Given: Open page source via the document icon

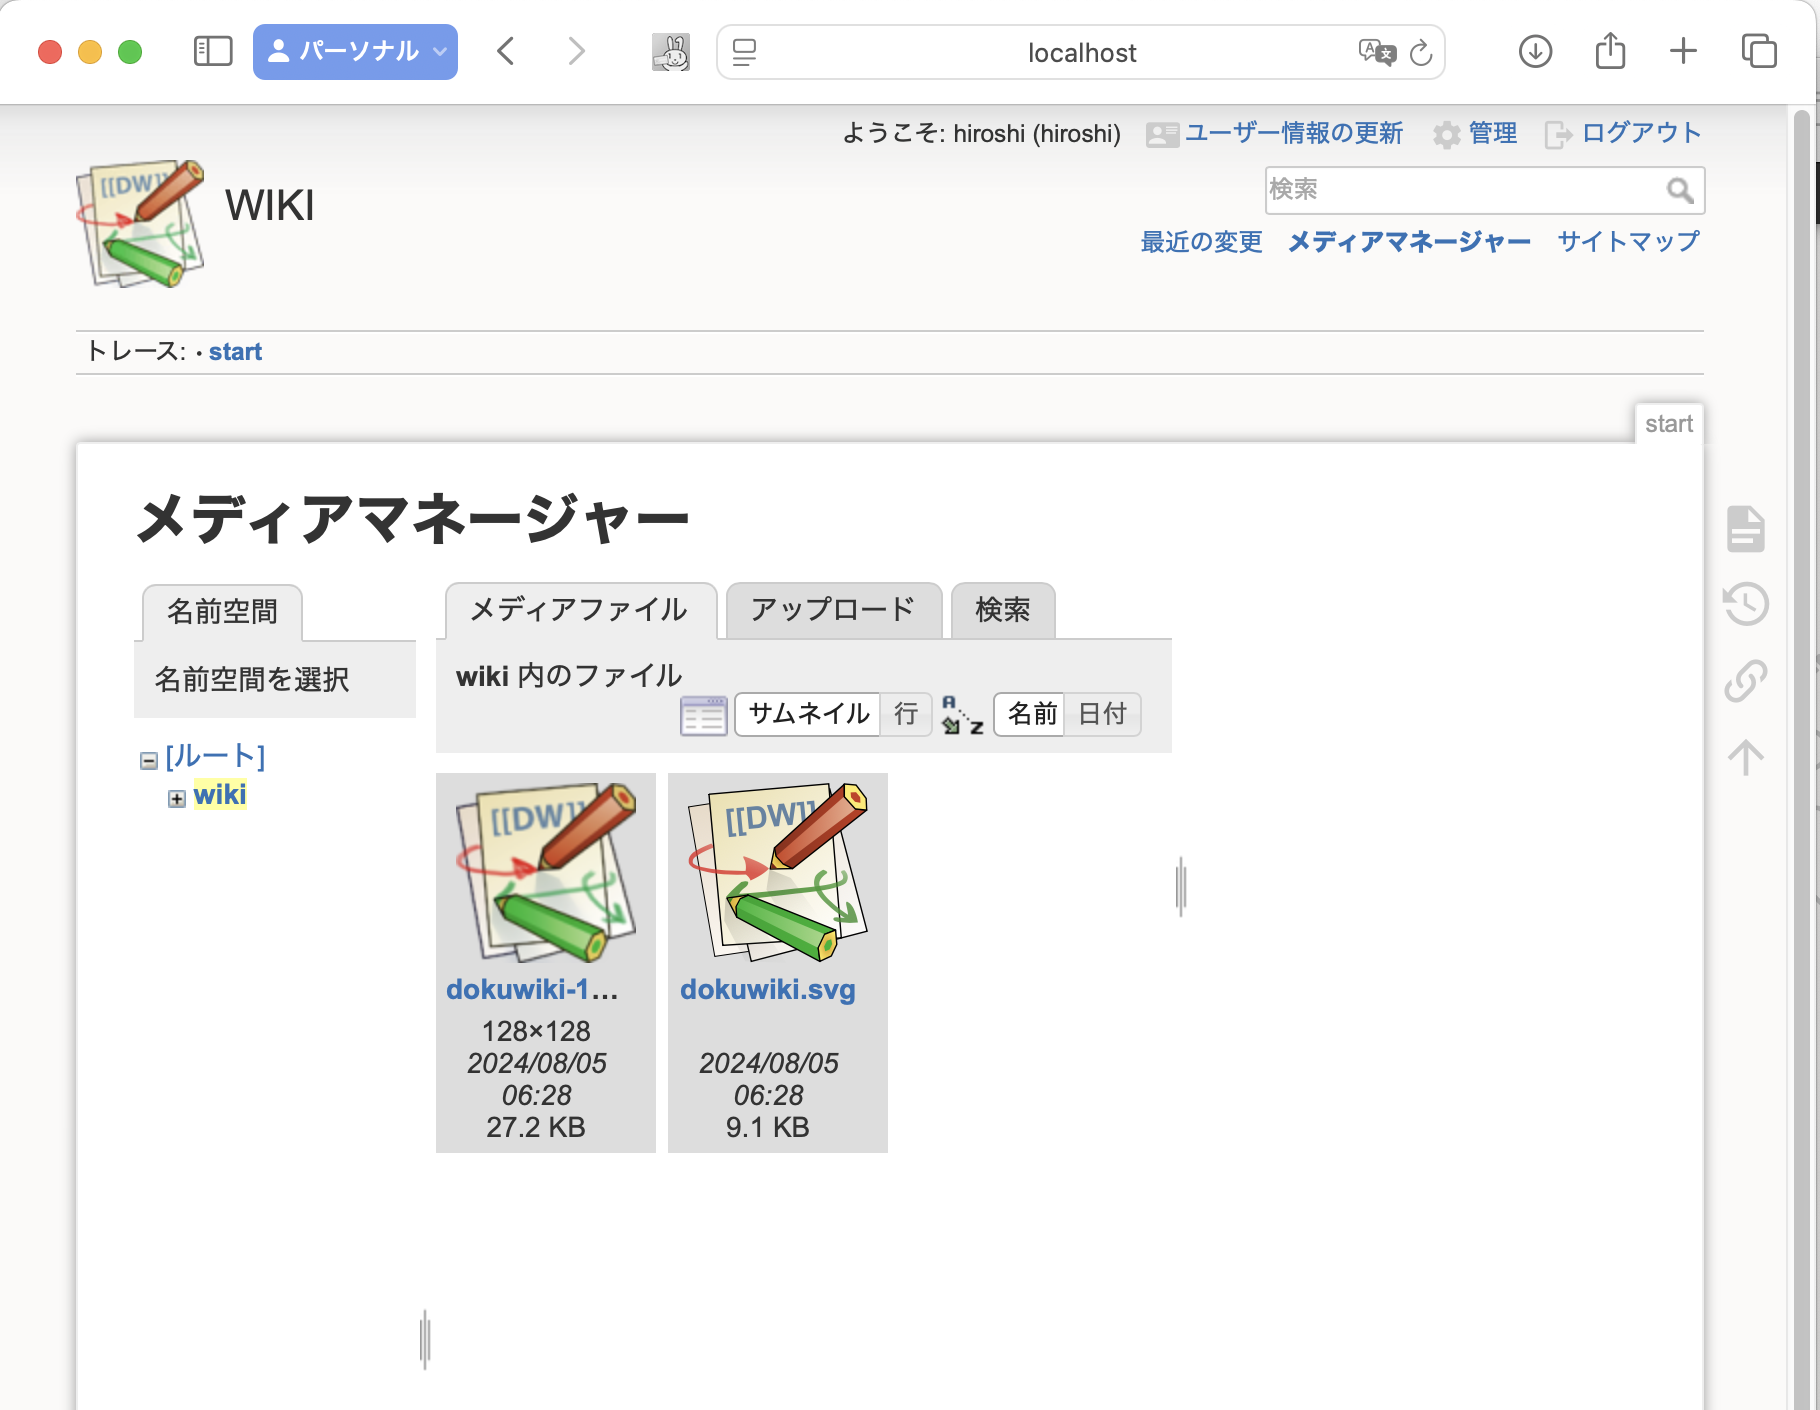Looking at the screenshot, I should (x=1745, y=529).
